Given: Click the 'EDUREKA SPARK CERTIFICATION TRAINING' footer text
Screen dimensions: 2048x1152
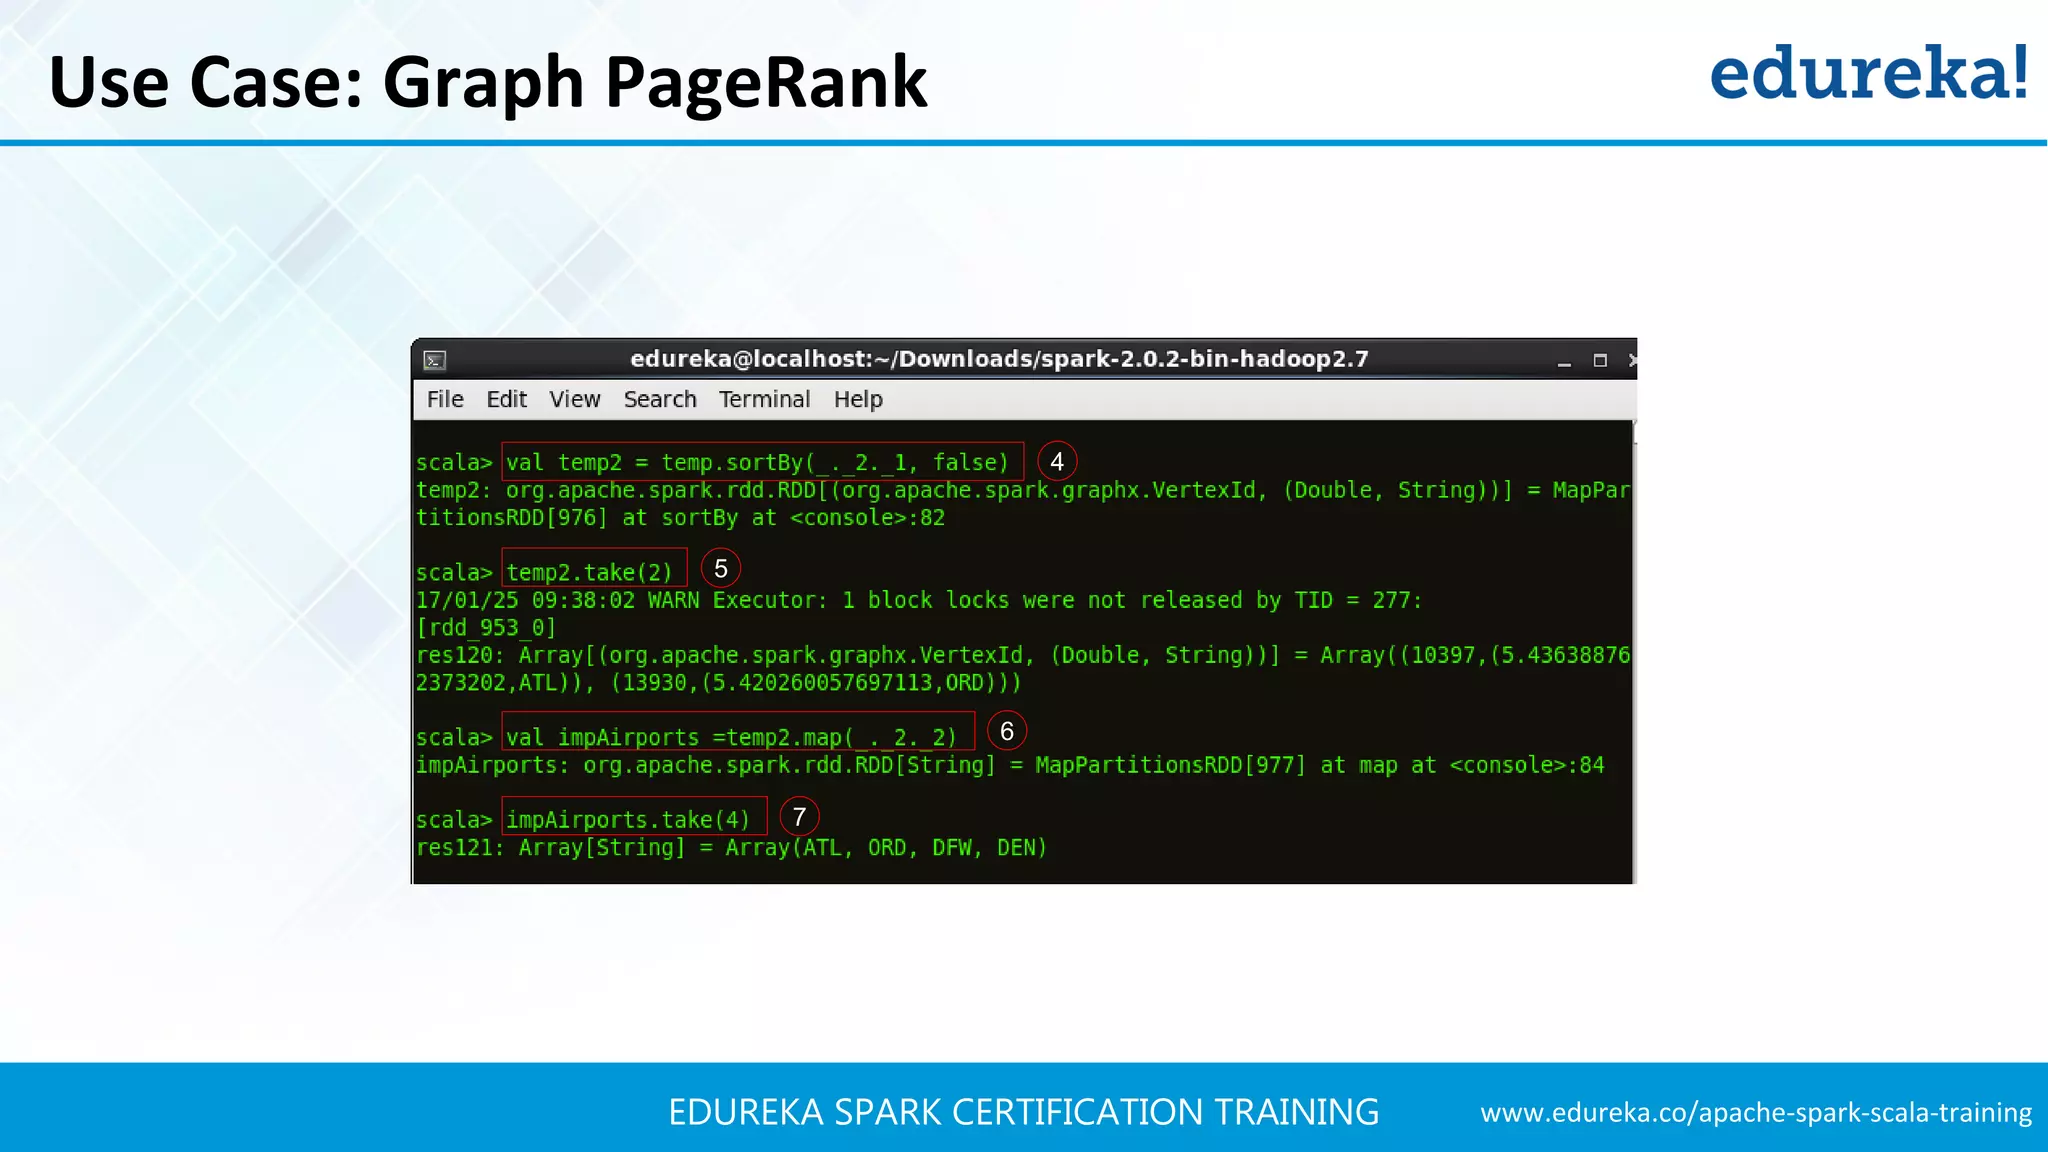Looking at the screenshot, I should click(x=1023, y=1112).
